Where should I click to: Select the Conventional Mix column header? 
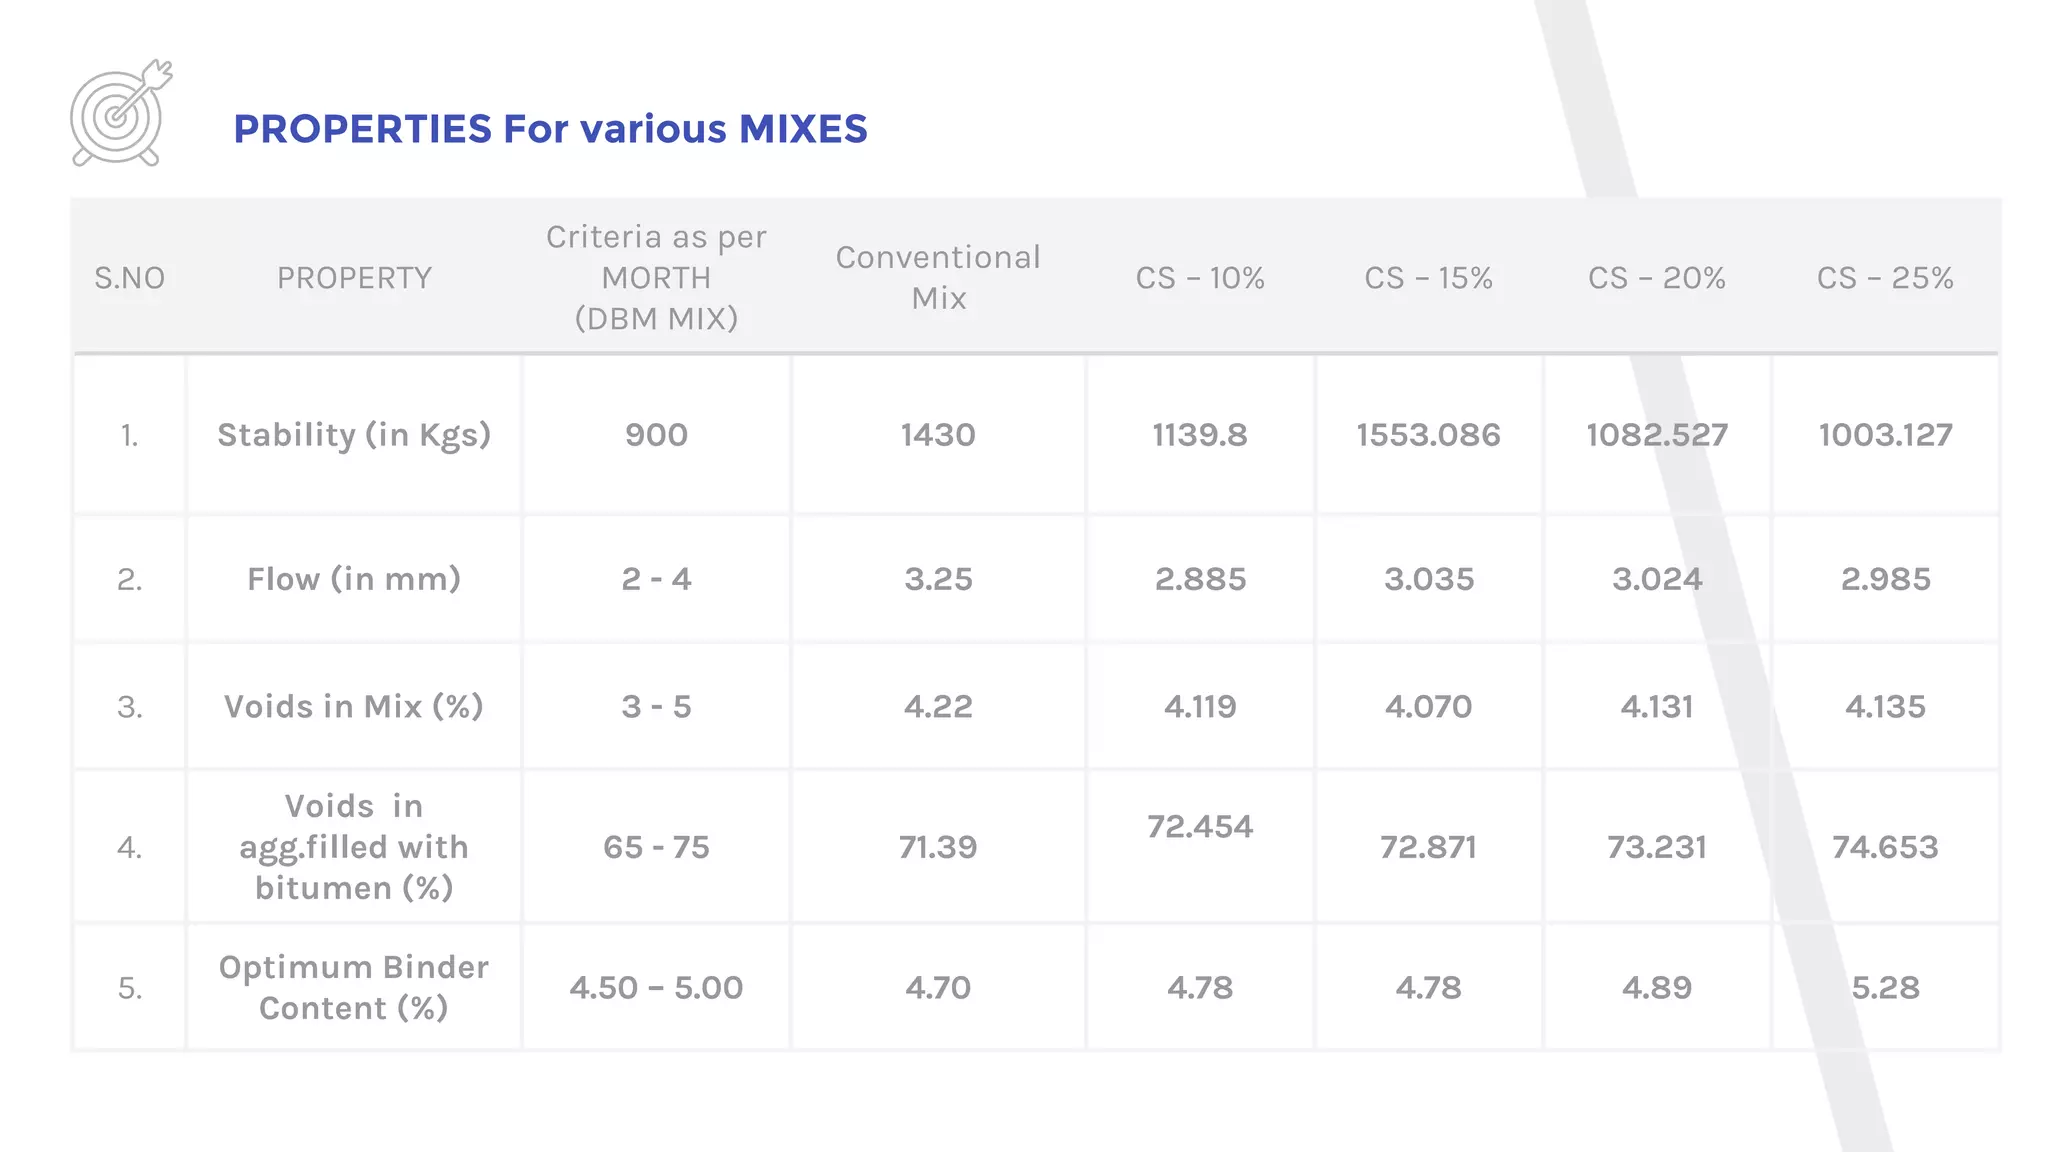click(938, 278)
